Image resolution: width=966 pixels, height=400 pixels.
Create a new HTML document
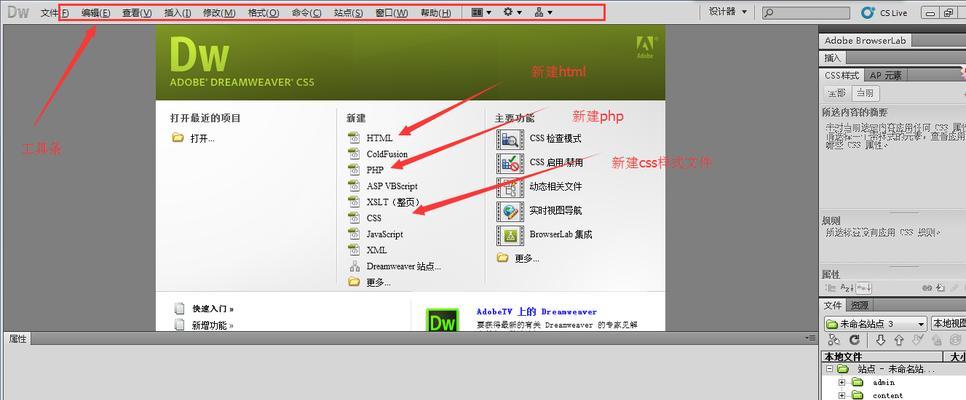370,137
